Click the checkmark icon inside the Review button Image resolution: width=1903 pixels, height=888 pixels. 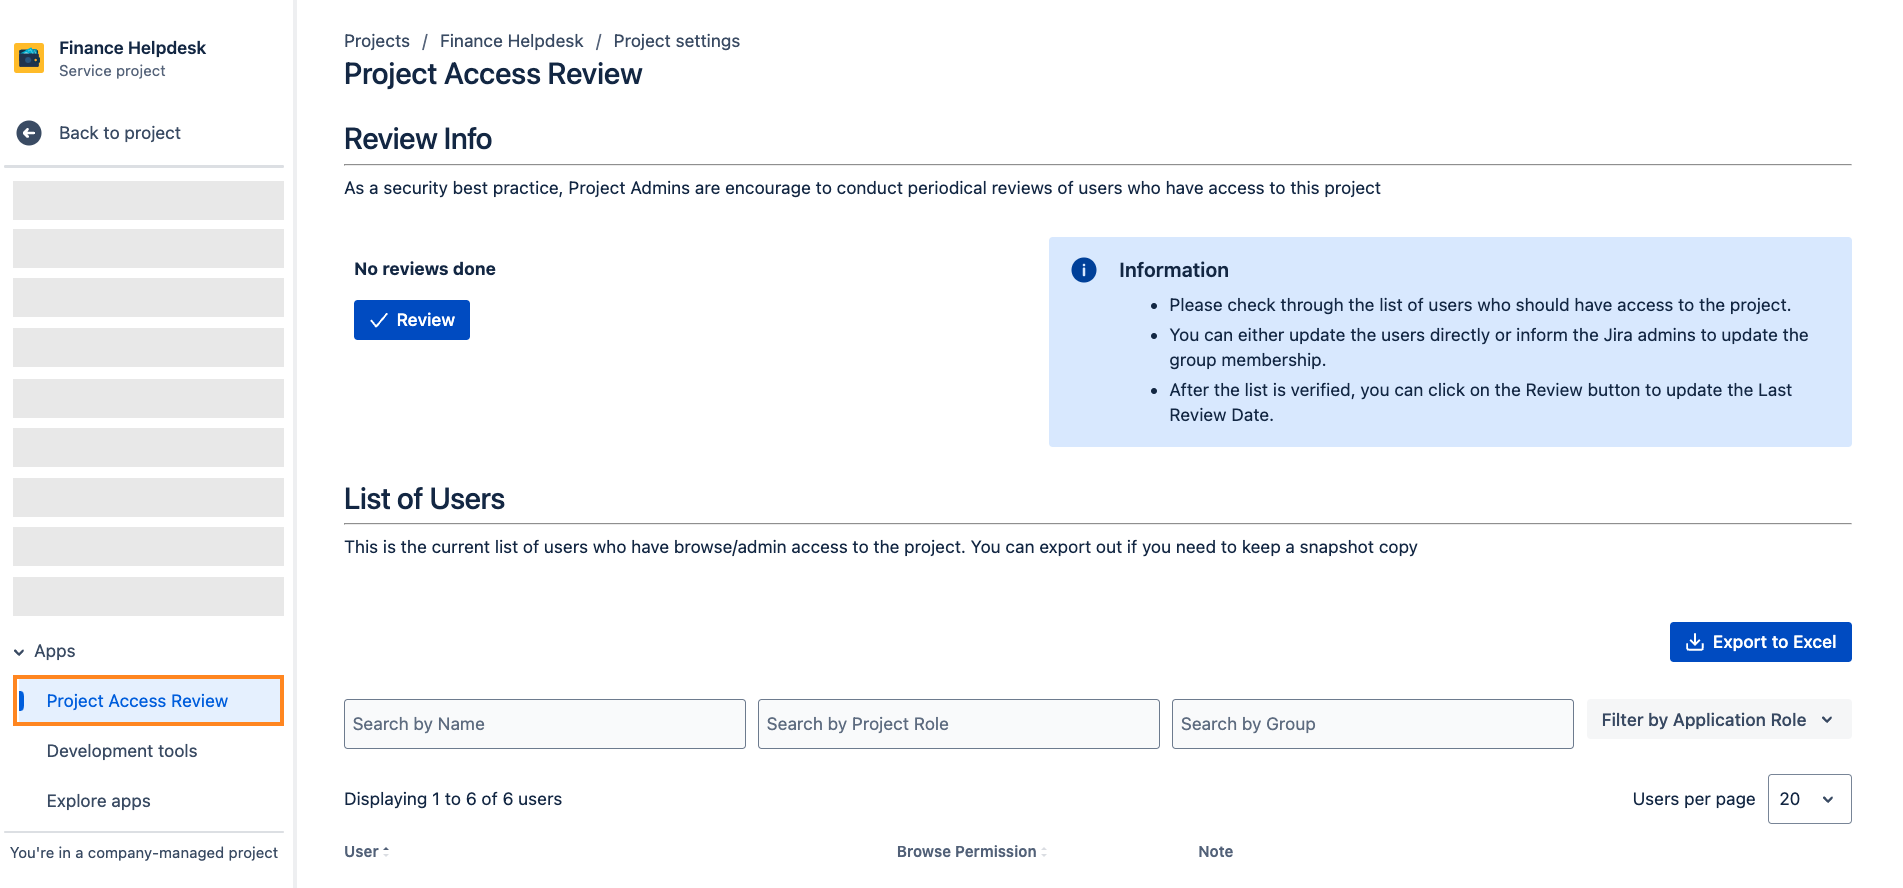378,319
